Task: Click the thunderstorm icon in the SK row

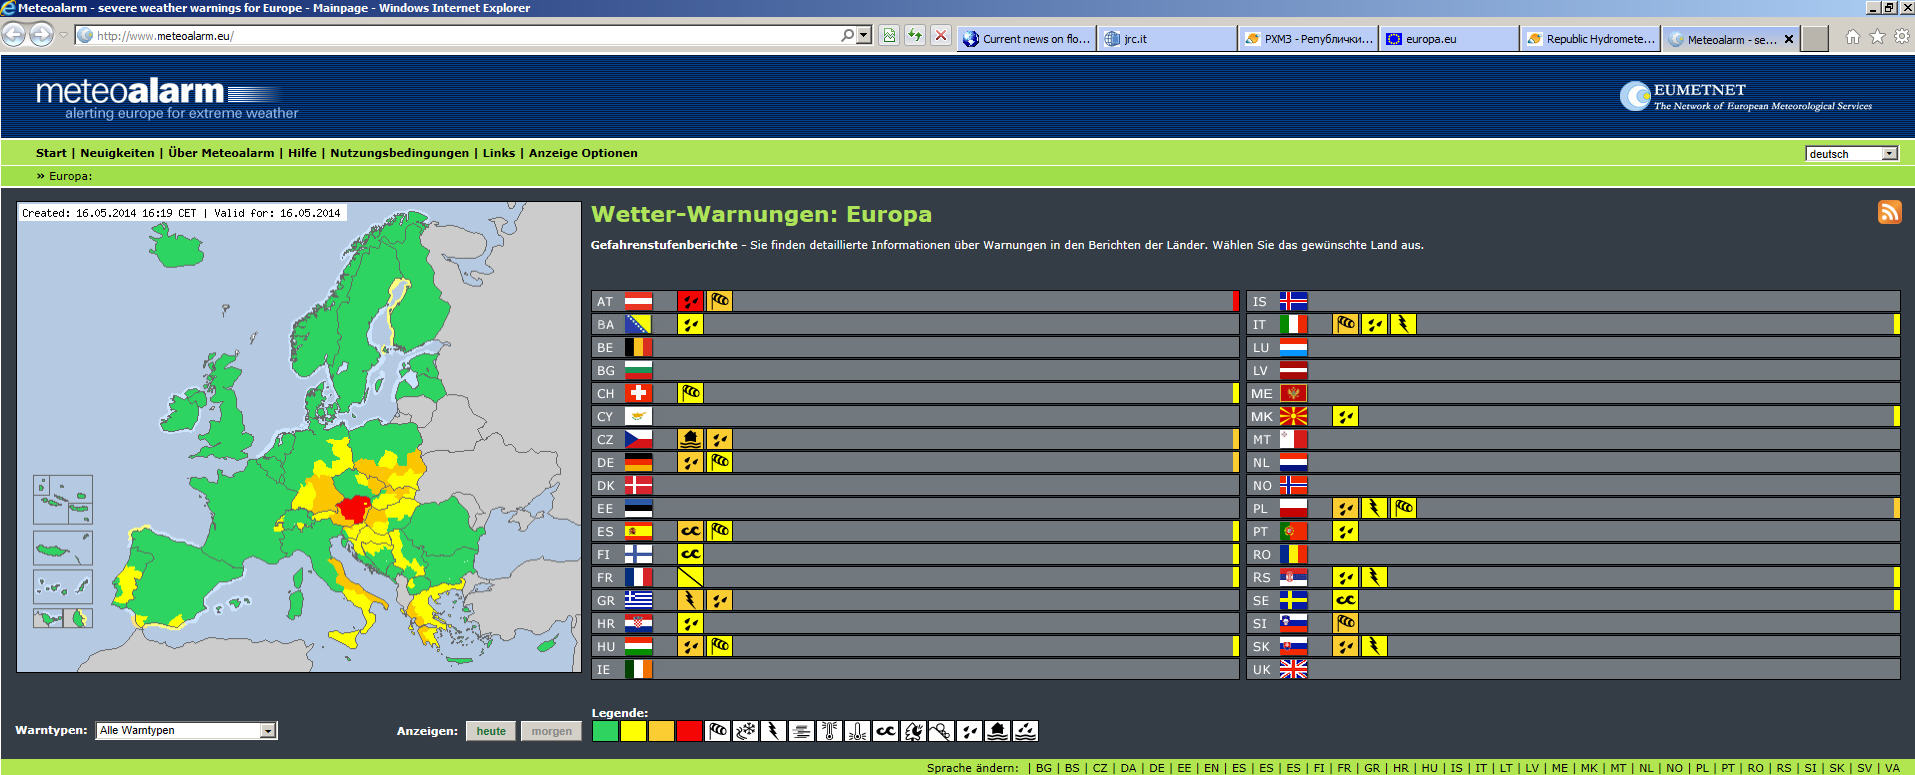Action: 1374,646
